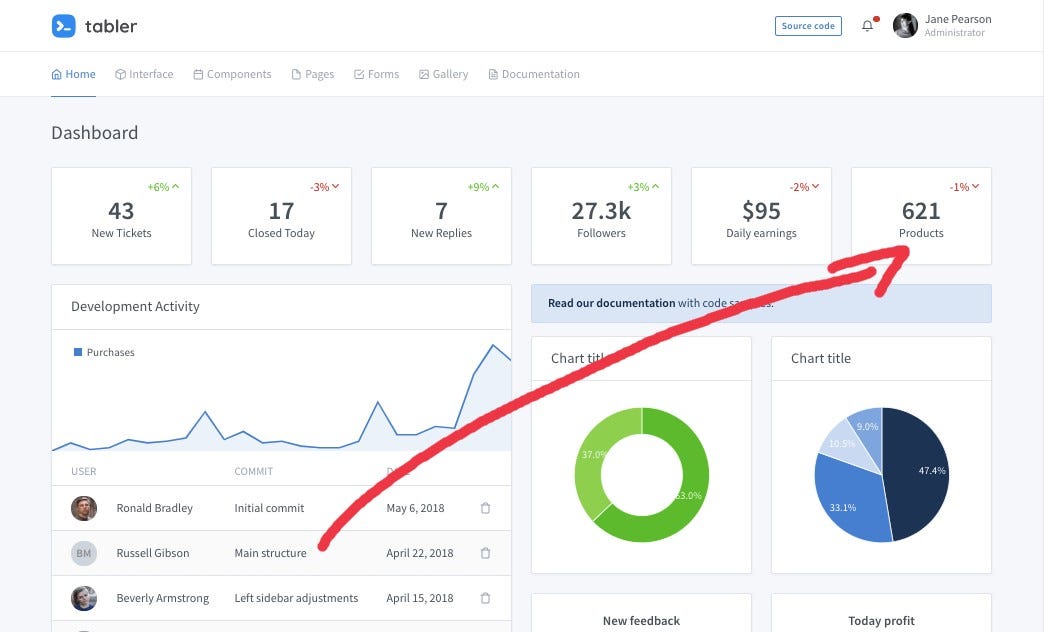This screenshot has width=1044, height=632.
Task: Switch to the Home tab
Action: coord(73,73)
